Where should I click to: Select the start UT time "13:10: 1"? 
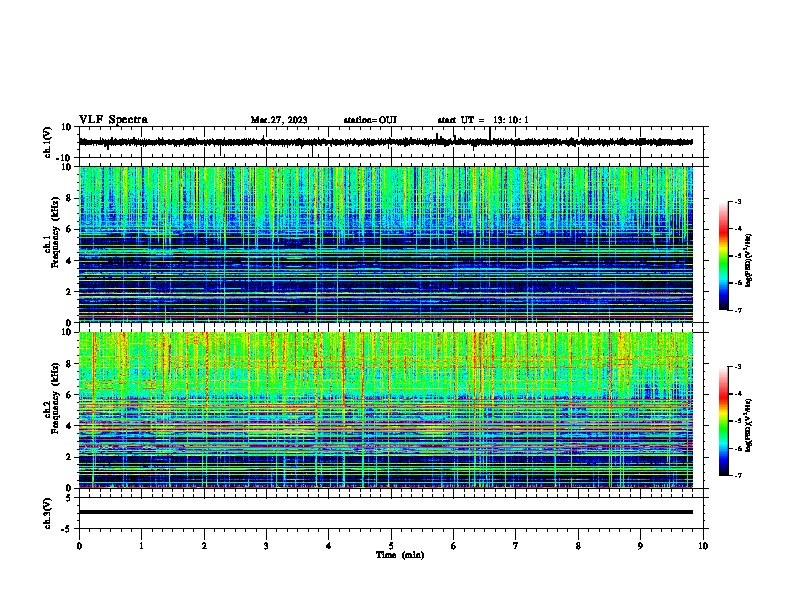(x=511, y=120)
